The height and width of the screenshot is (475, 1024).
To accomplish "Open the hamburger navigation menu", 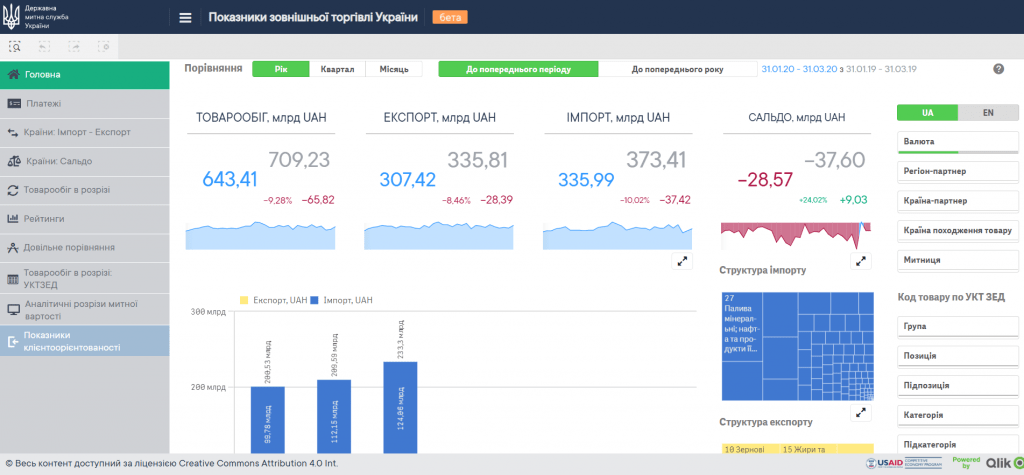I will [185, 17].
